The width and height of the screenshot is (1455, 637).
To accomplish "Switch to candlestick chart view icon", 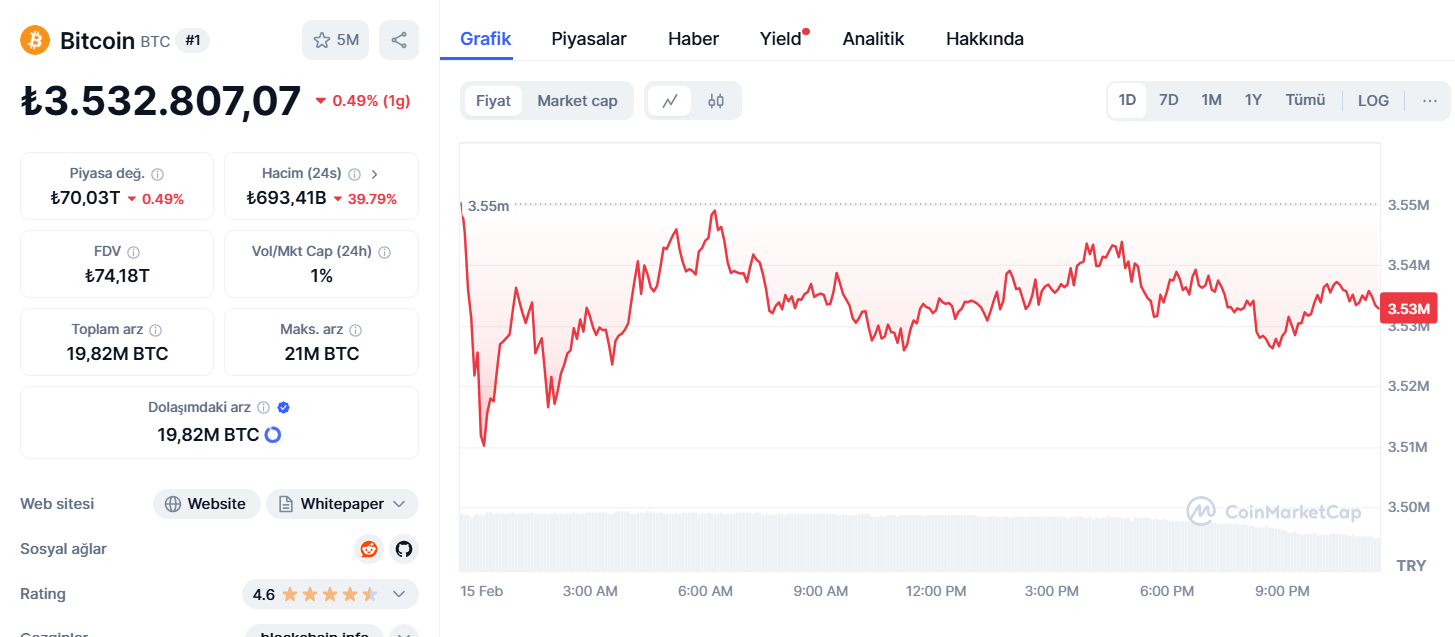I will click(716, 101).
